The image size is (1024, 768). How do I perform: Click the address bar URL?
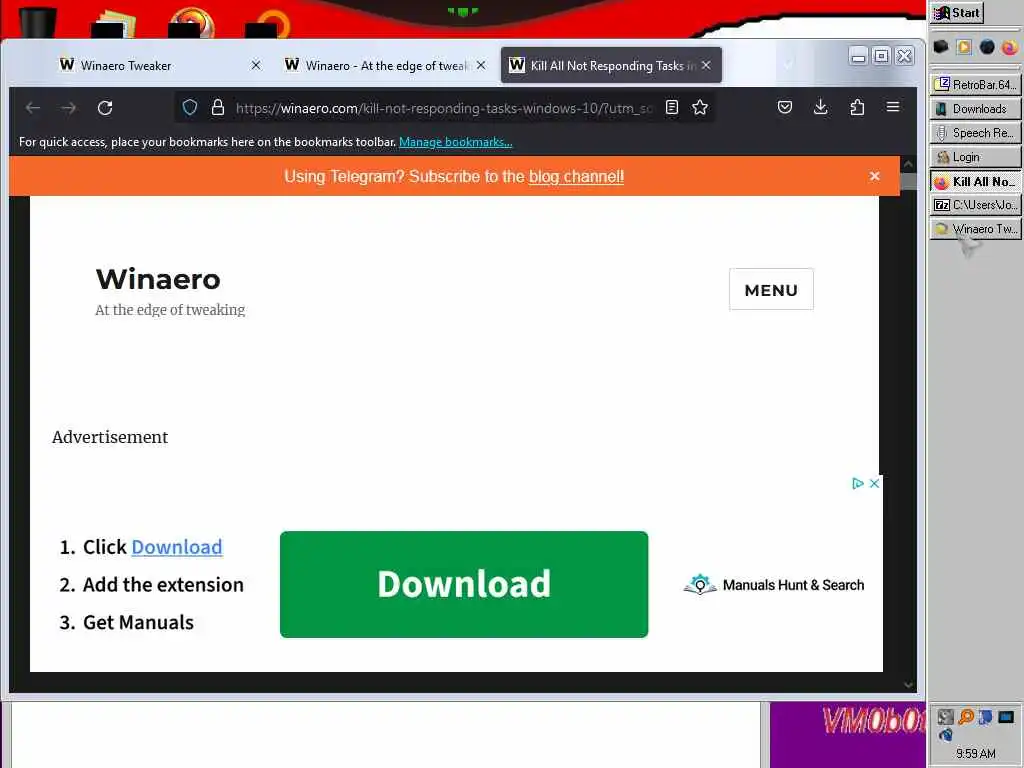[x=444, y=108]
